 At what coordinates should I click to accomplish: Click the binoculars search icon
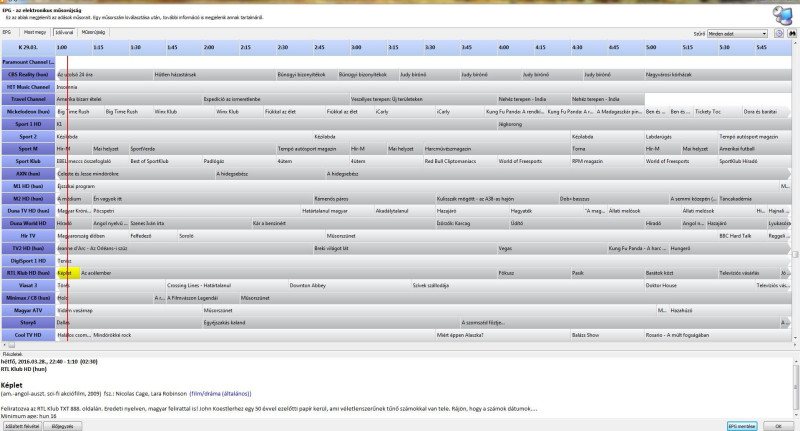792,33
